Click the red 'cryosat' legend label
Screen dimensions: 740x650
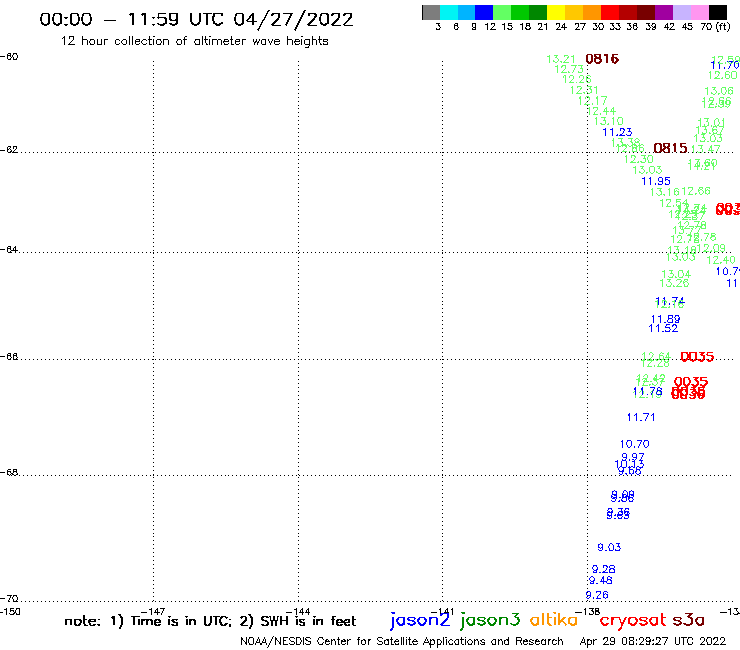pyautogui.click(x=633, y=621)
